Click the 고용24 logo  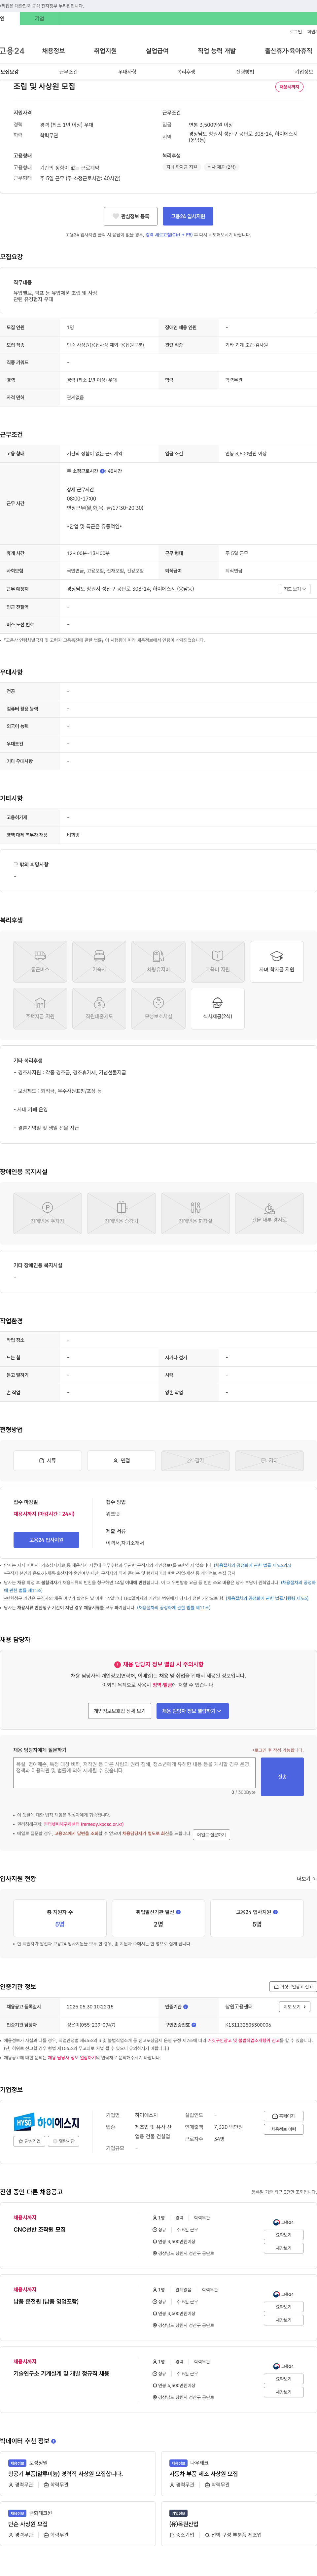[12, 51]
